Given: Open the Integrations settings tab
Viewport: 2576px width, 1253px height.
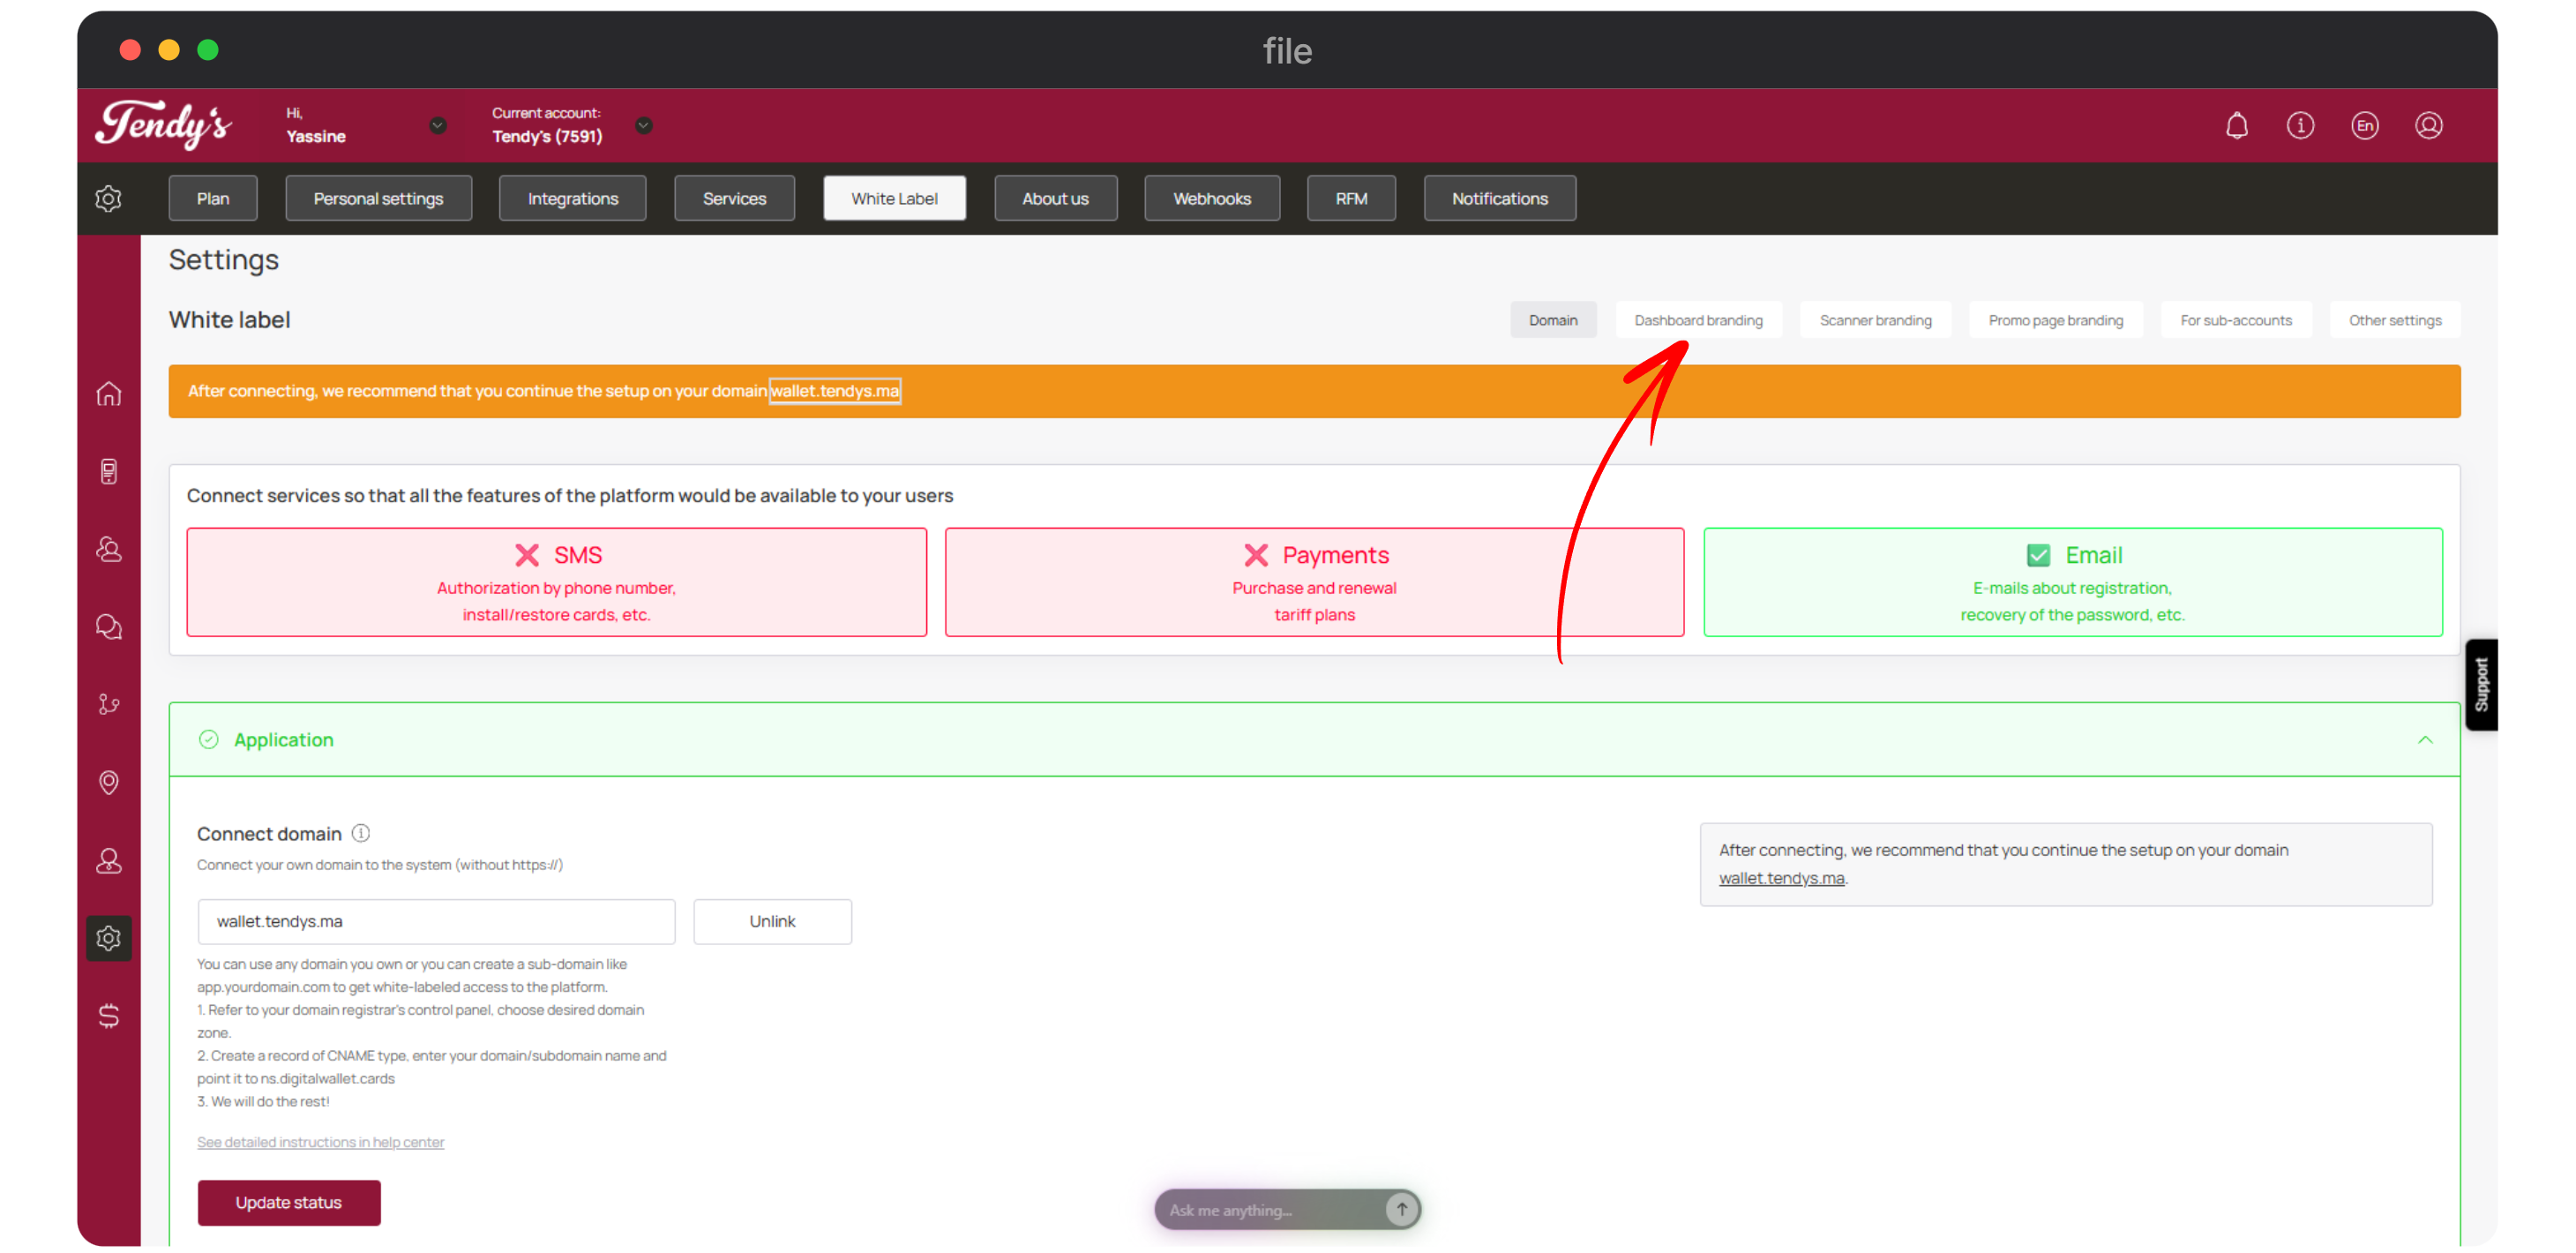Looking at the screenshot, I should 572,198.
